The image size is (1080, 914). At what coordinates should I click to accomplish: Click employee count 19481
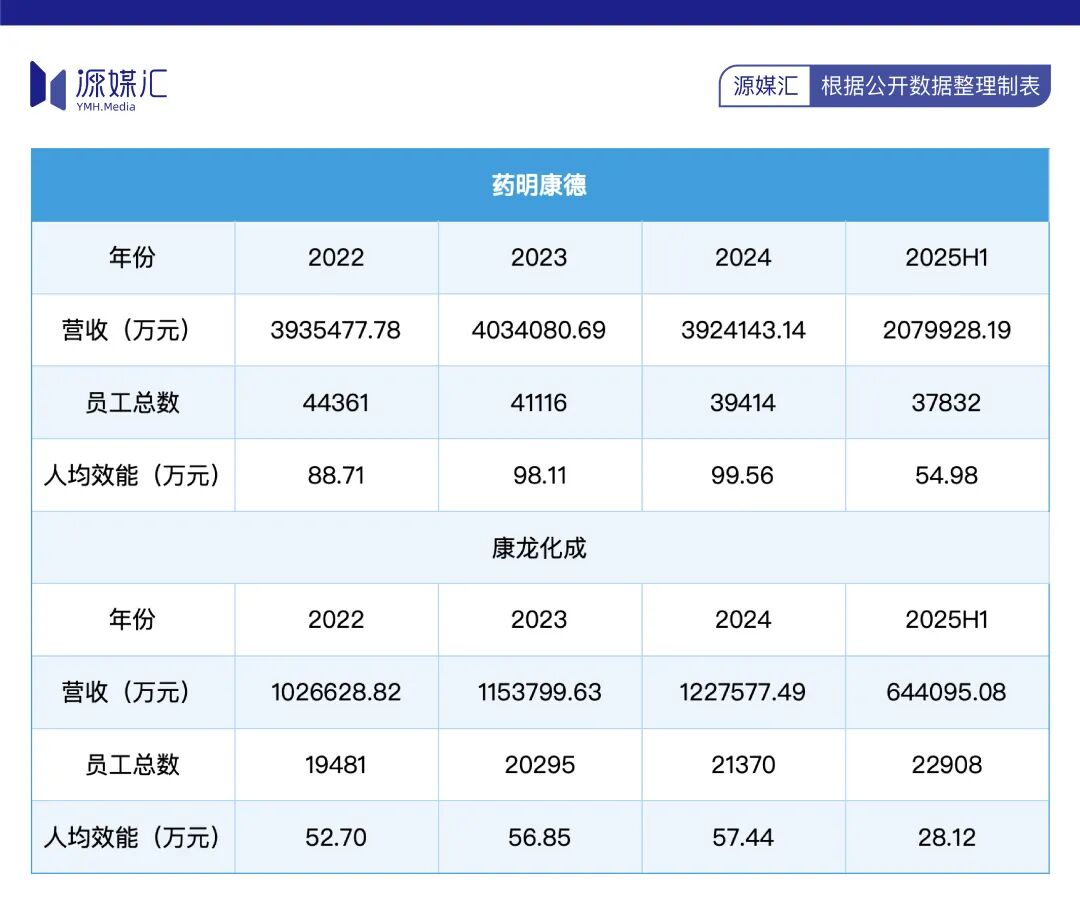coord(335,765)
